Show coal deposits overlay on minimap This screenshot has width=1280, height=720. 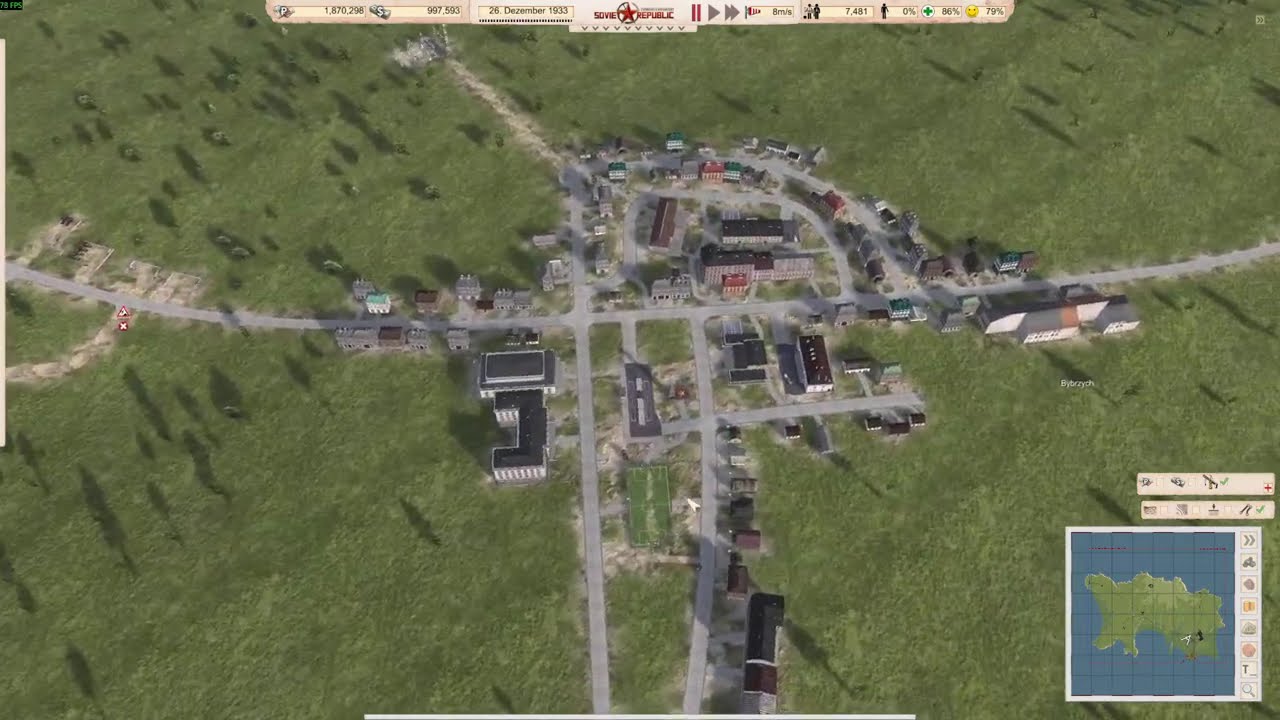[x=1249, y=563]
